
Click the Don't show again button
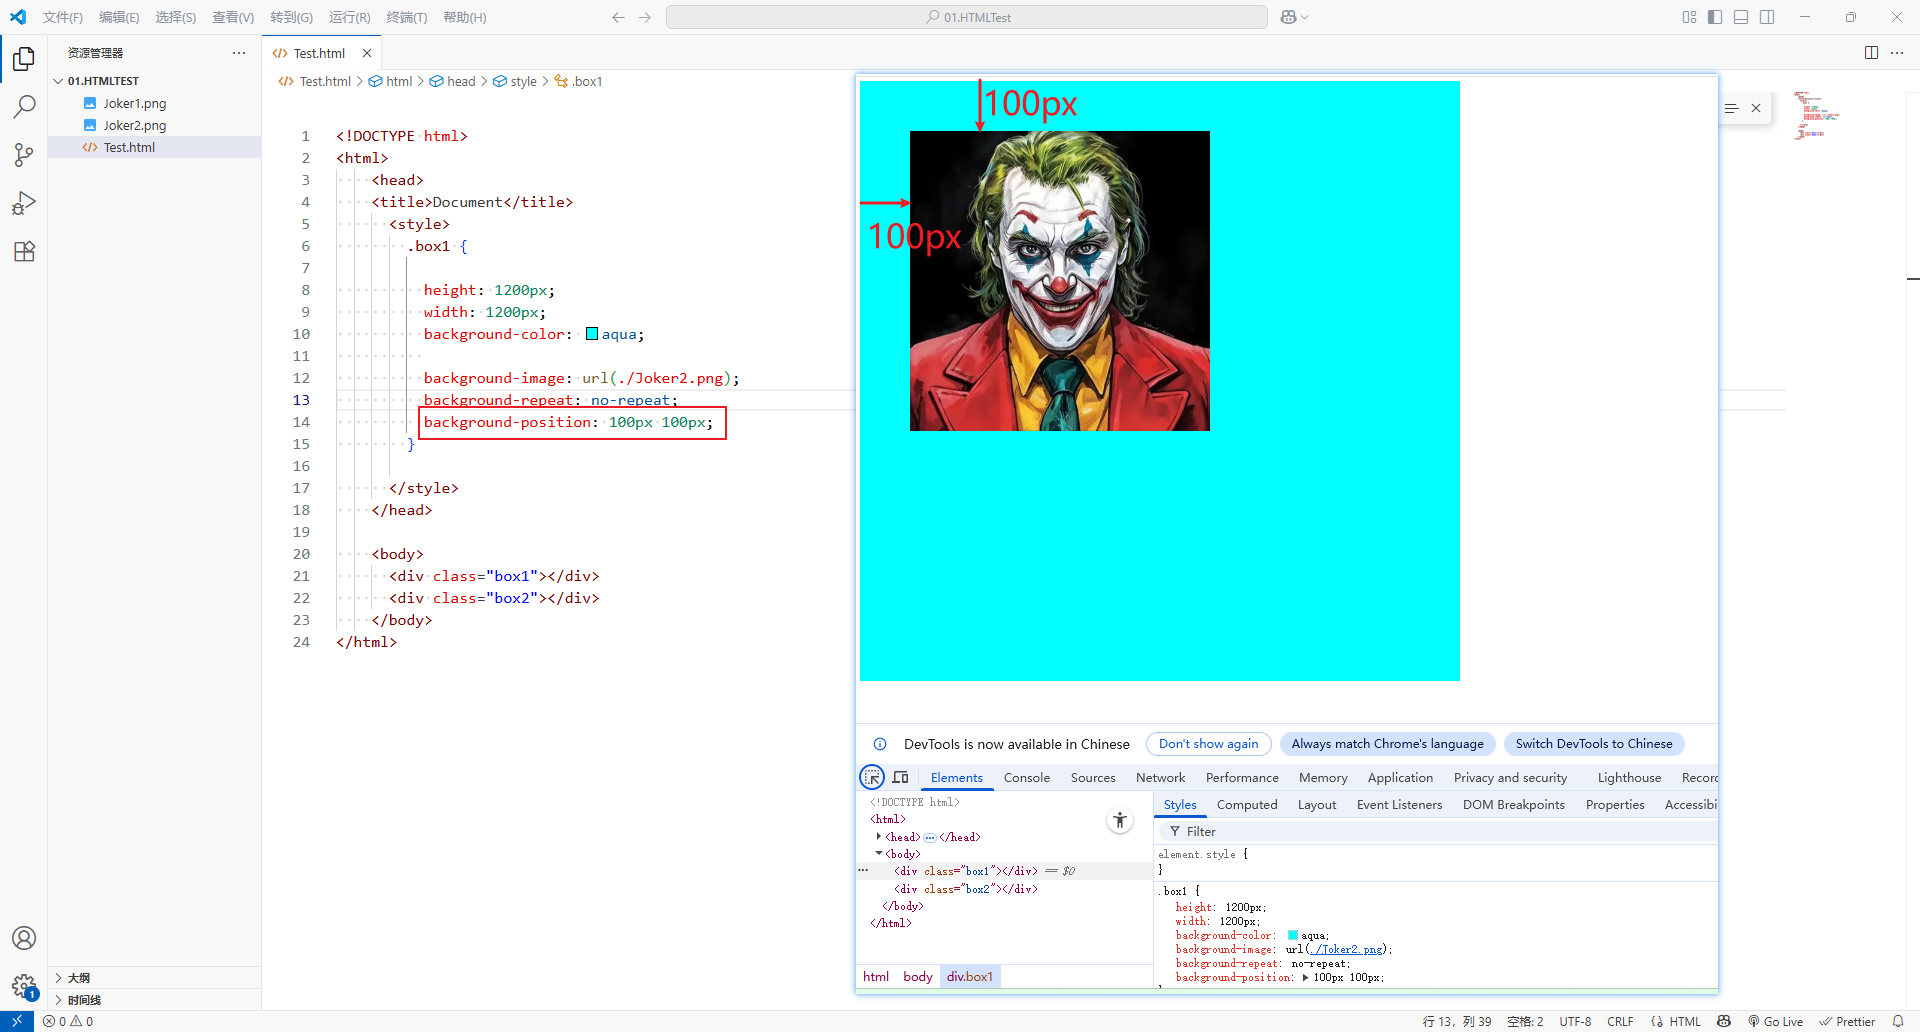[1208, 744]
